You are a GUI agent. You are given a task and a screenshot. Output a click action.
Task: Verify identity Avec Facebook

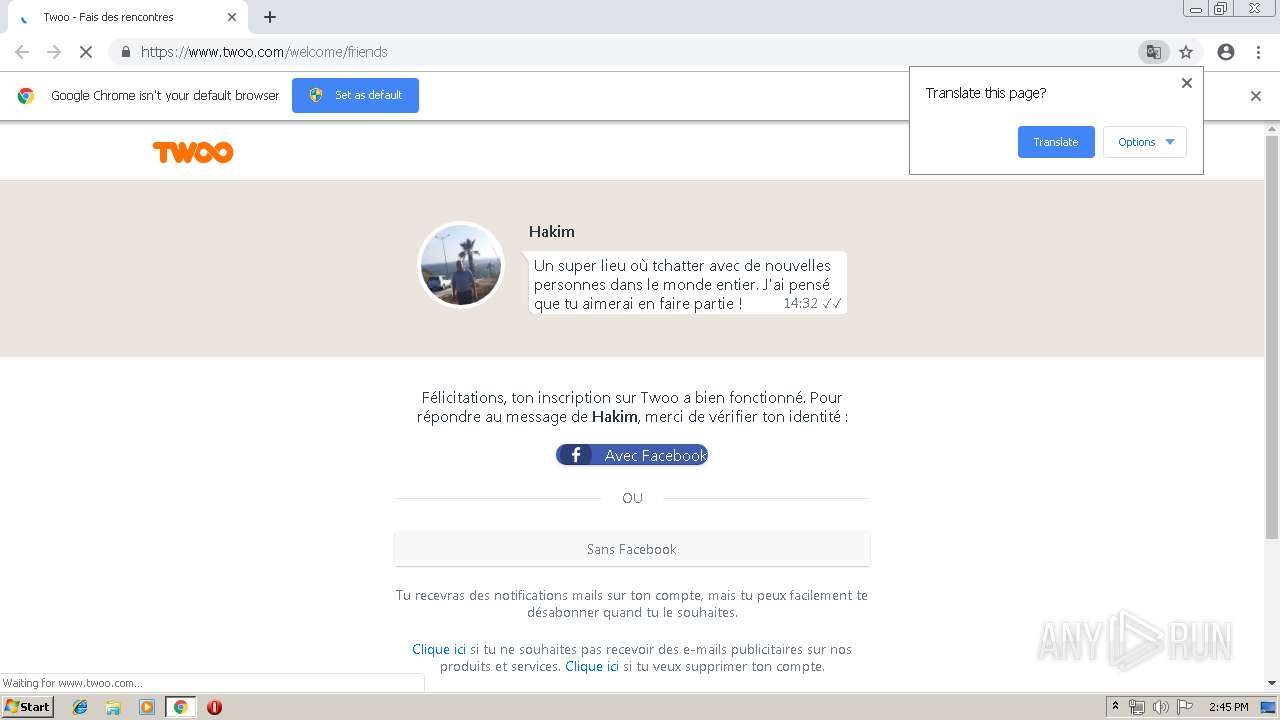(x=632, y=455)
